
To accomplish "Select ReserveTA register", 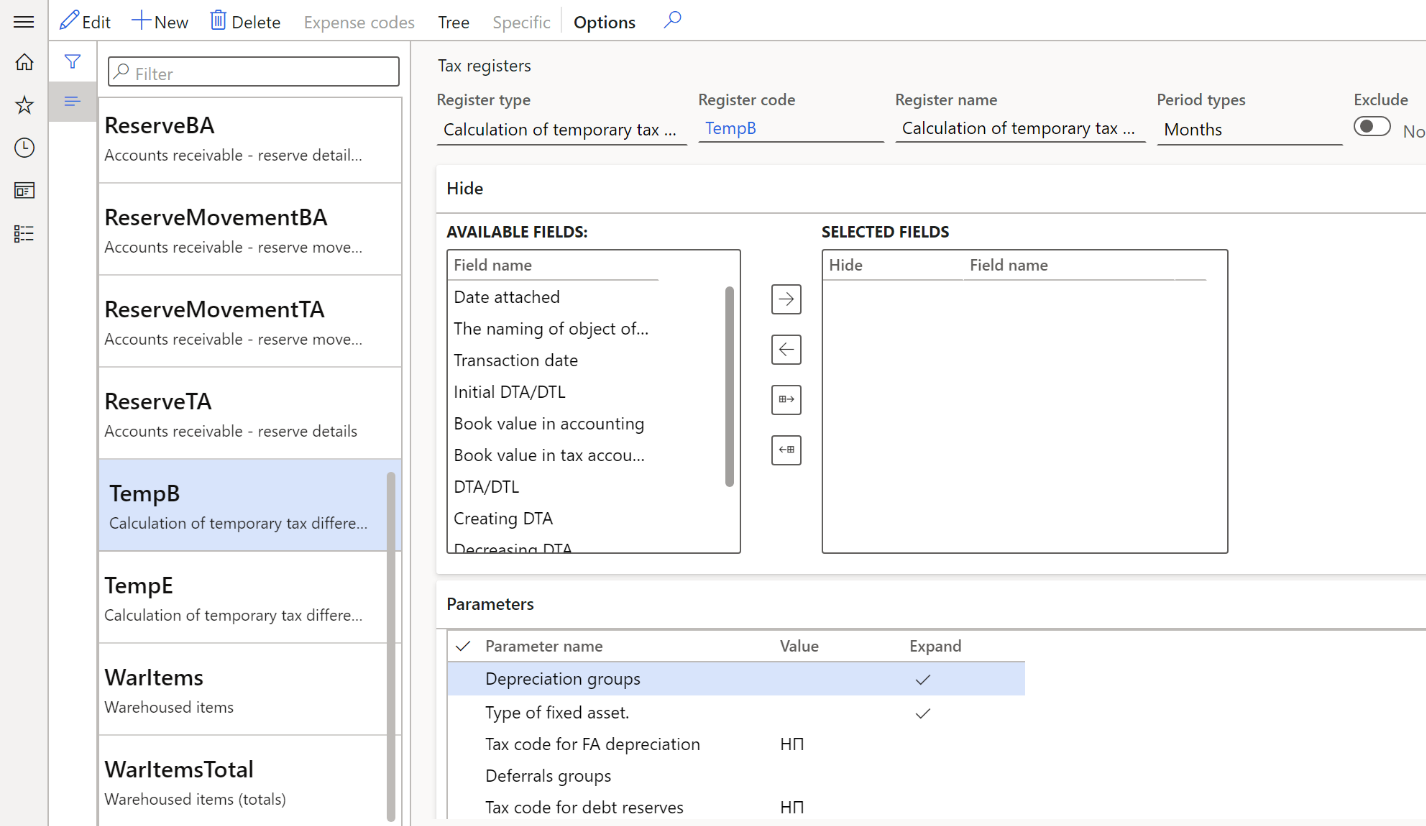I will click(x=250, y=413).
